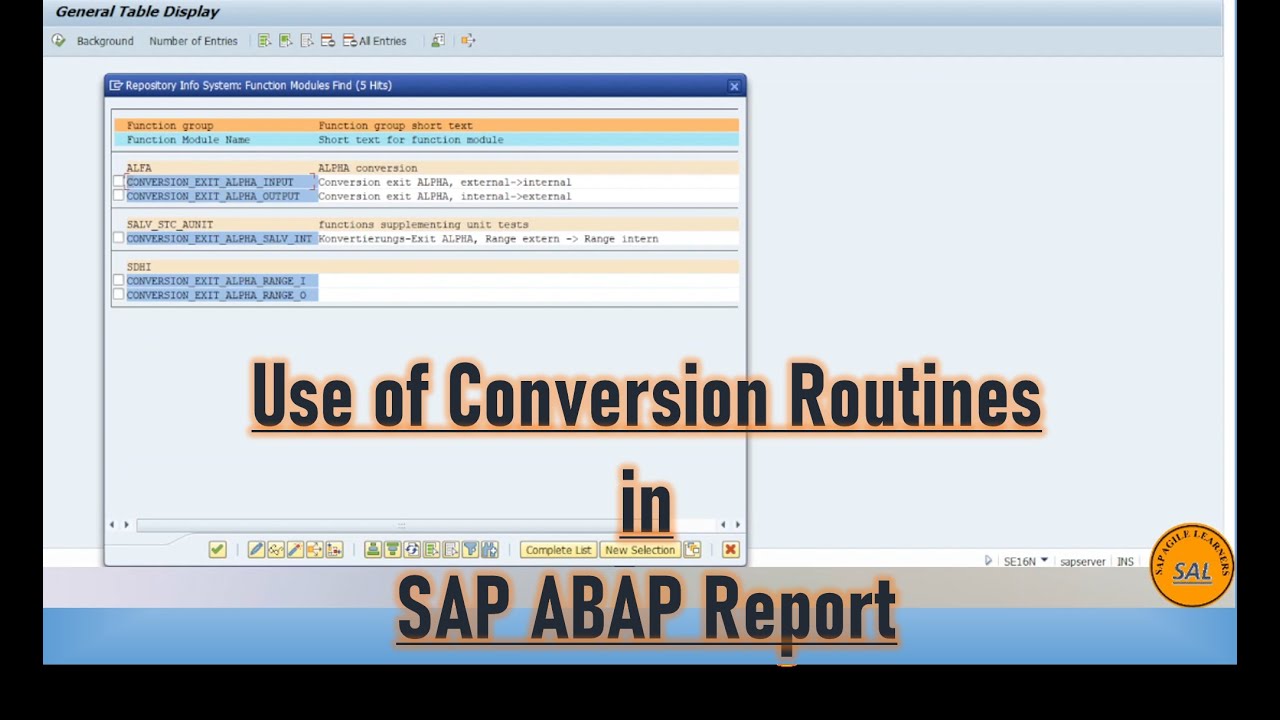
Task: Click the Select All icon in dialog
Action: (373, 549)
